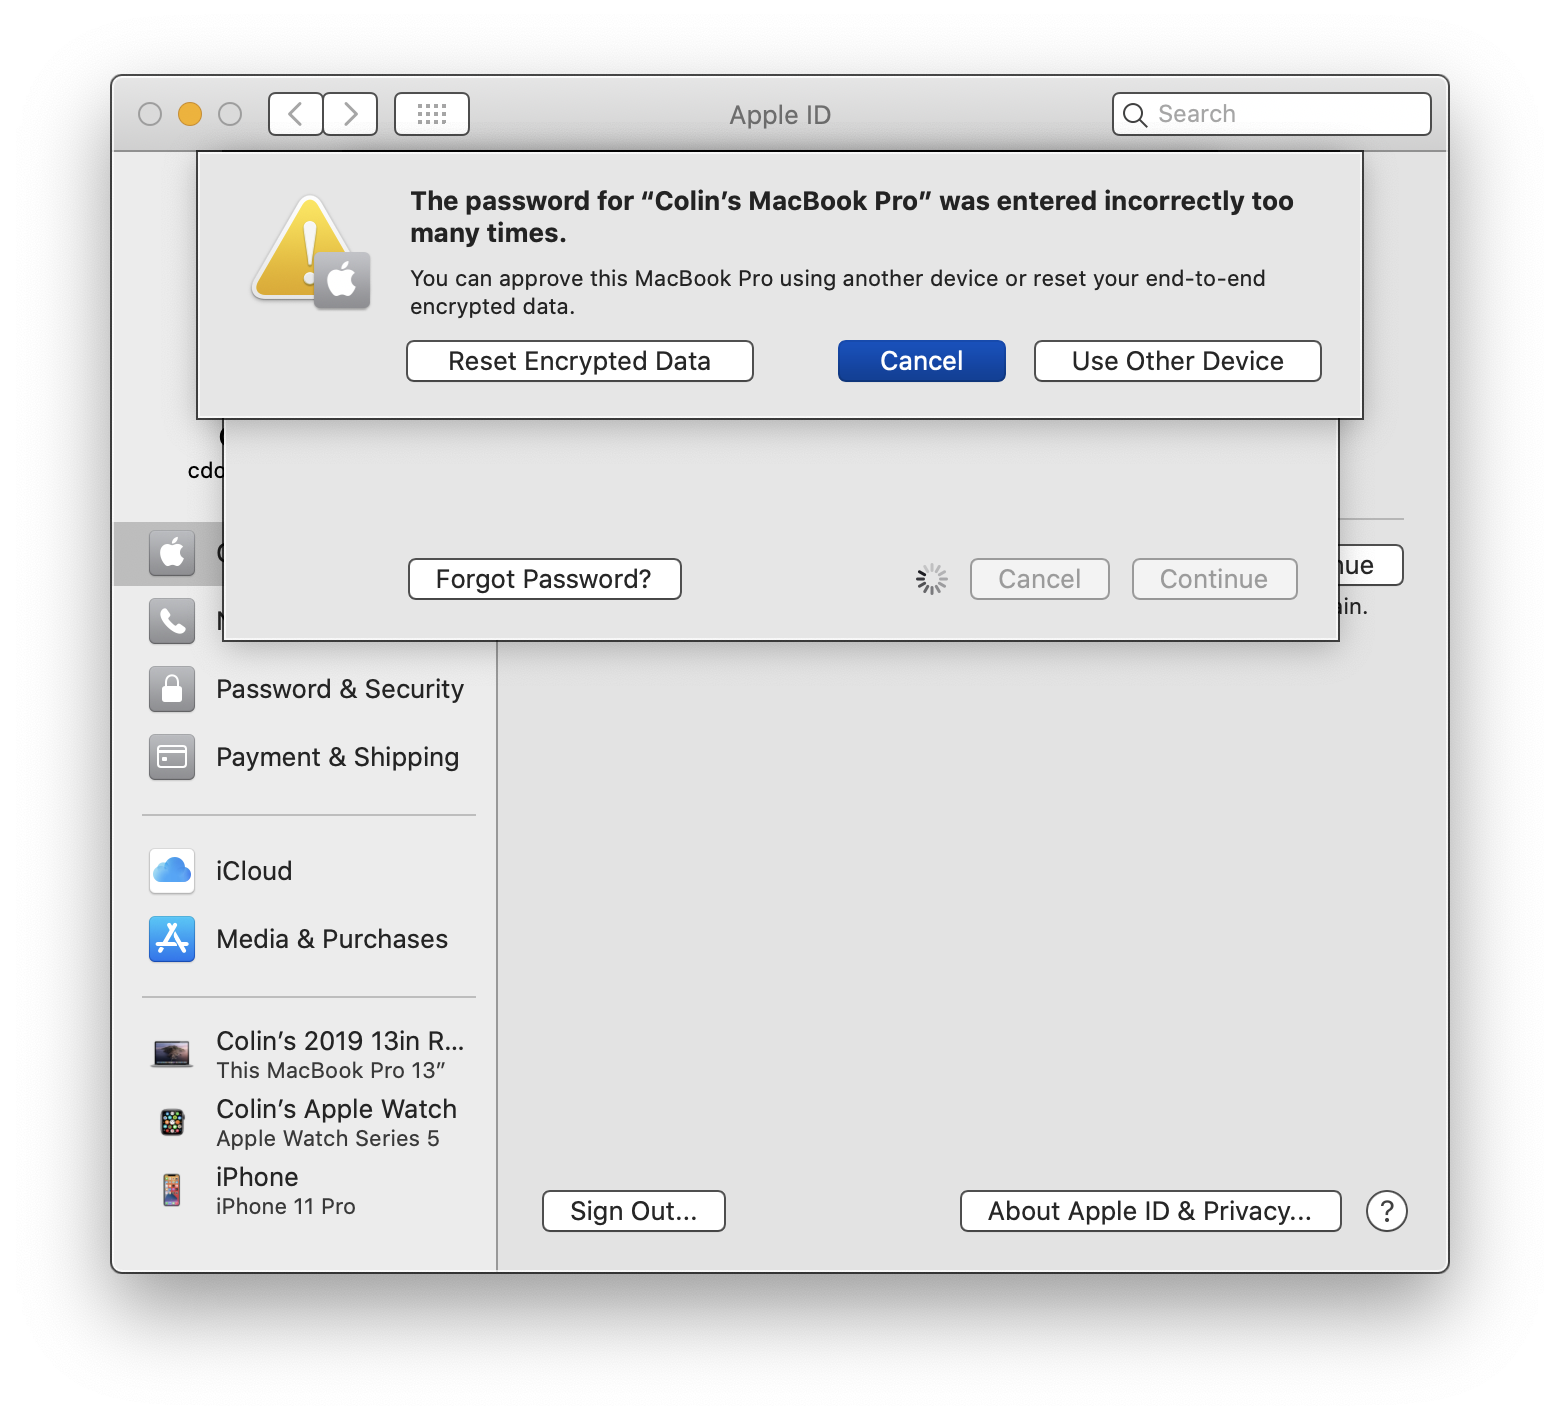Dismiss the alert with the blue Cancel button

point(922,361)
